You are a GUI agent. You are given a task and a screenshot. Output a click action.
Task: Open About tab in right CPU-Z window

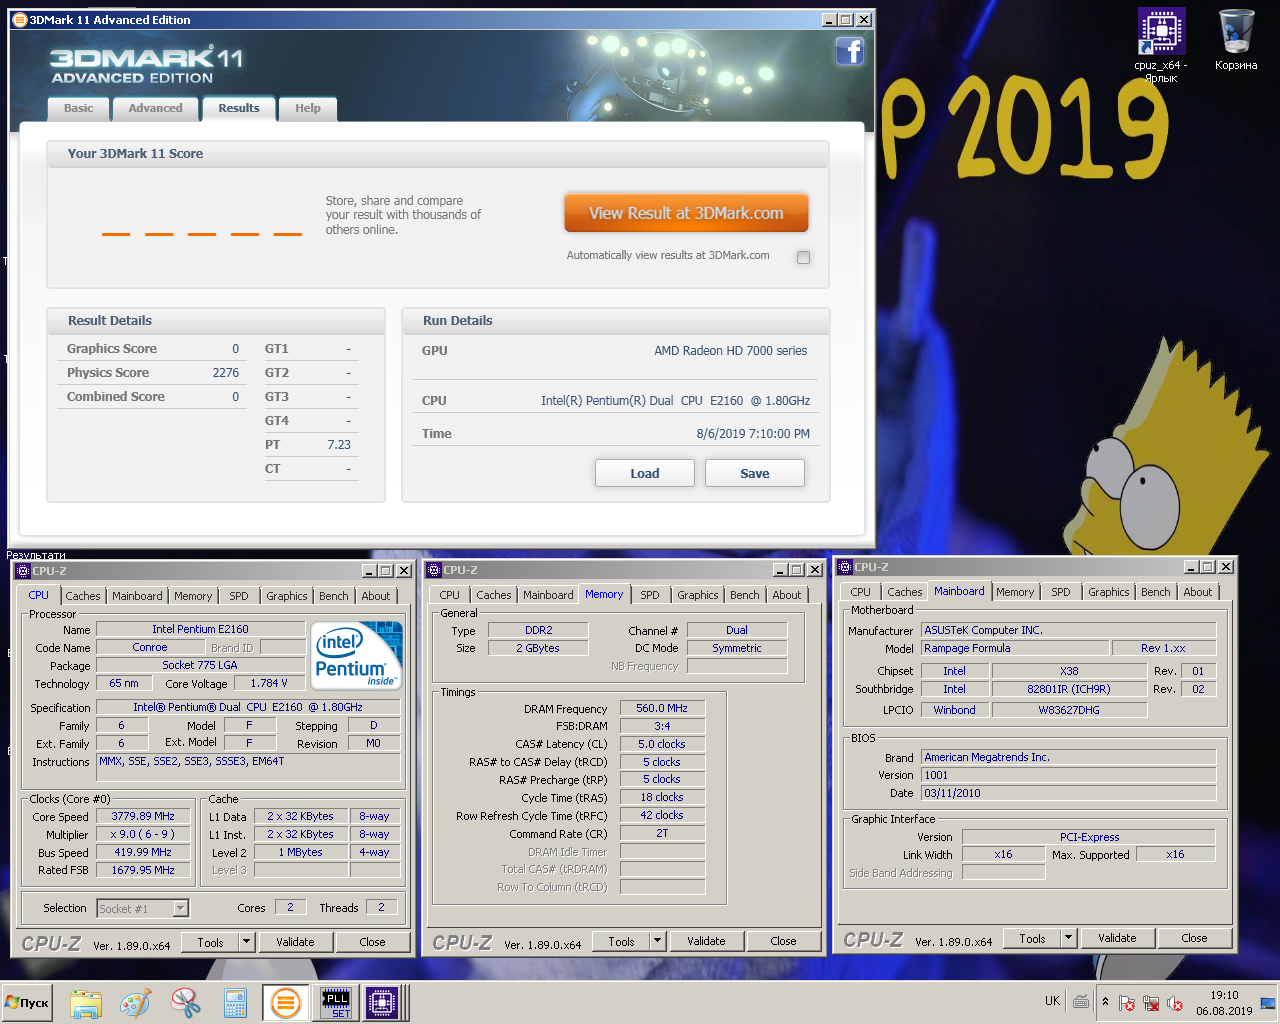click(1198, 592)
